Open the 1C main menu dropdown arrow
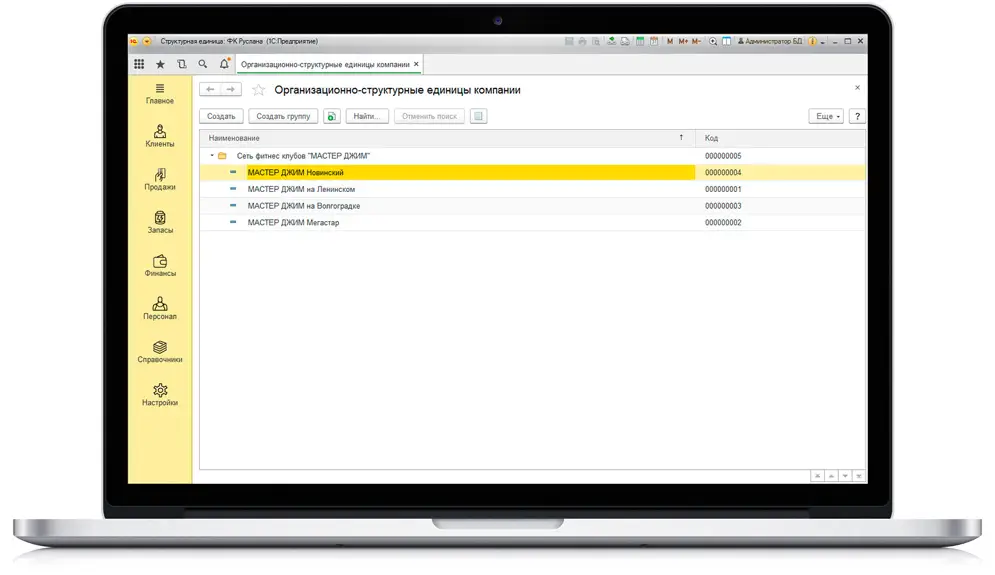 click(x=147, y=41)
